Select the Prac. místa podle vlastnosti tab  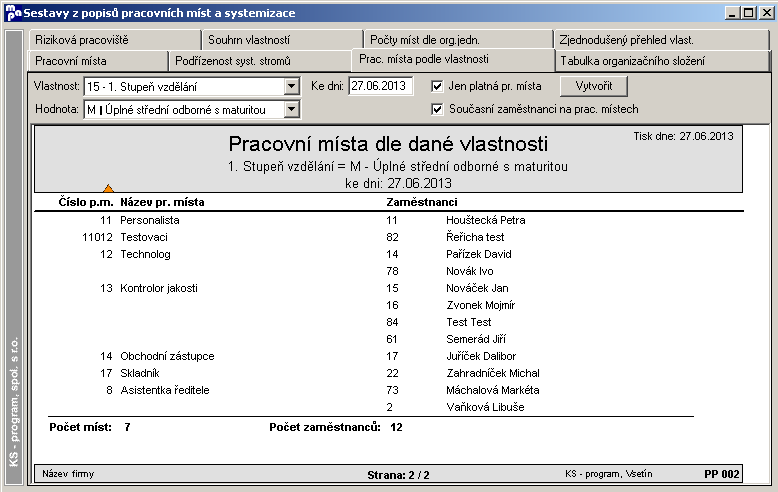[x=453, y=60]
